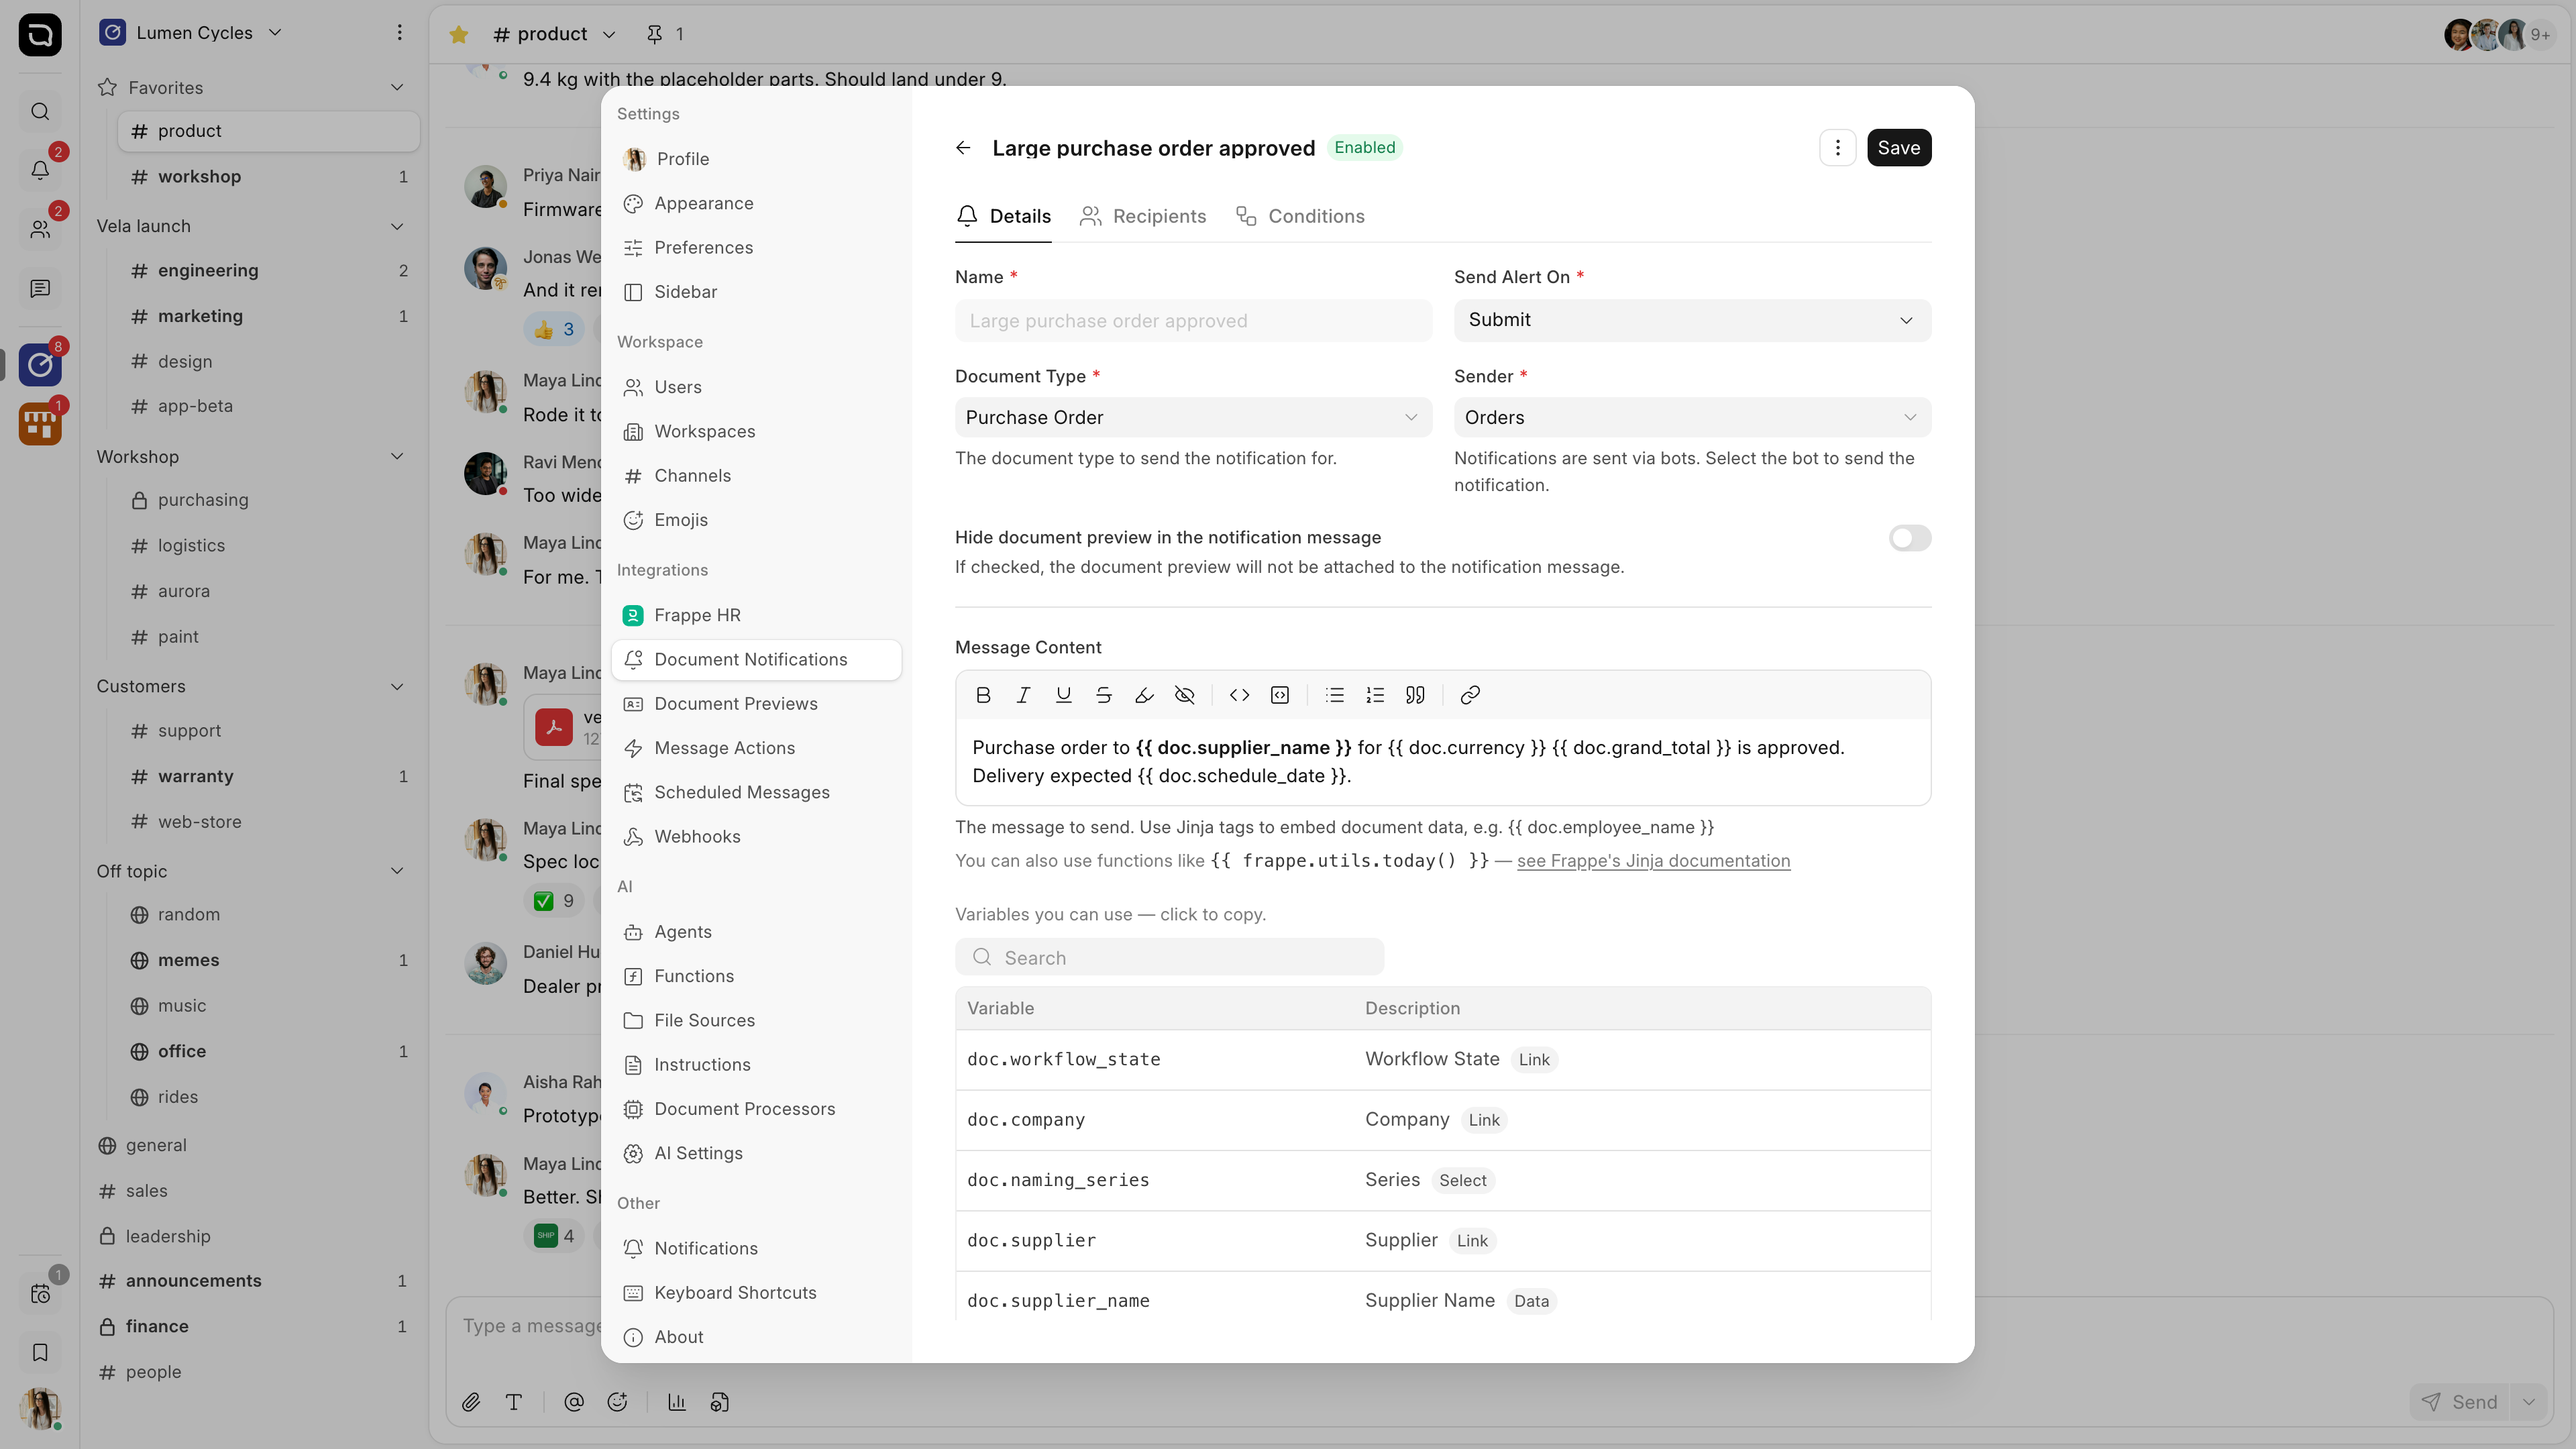This screenshot has height=1449, width=2576.
Task: Insert a bulleted list
Action: tap(1335, 695)
